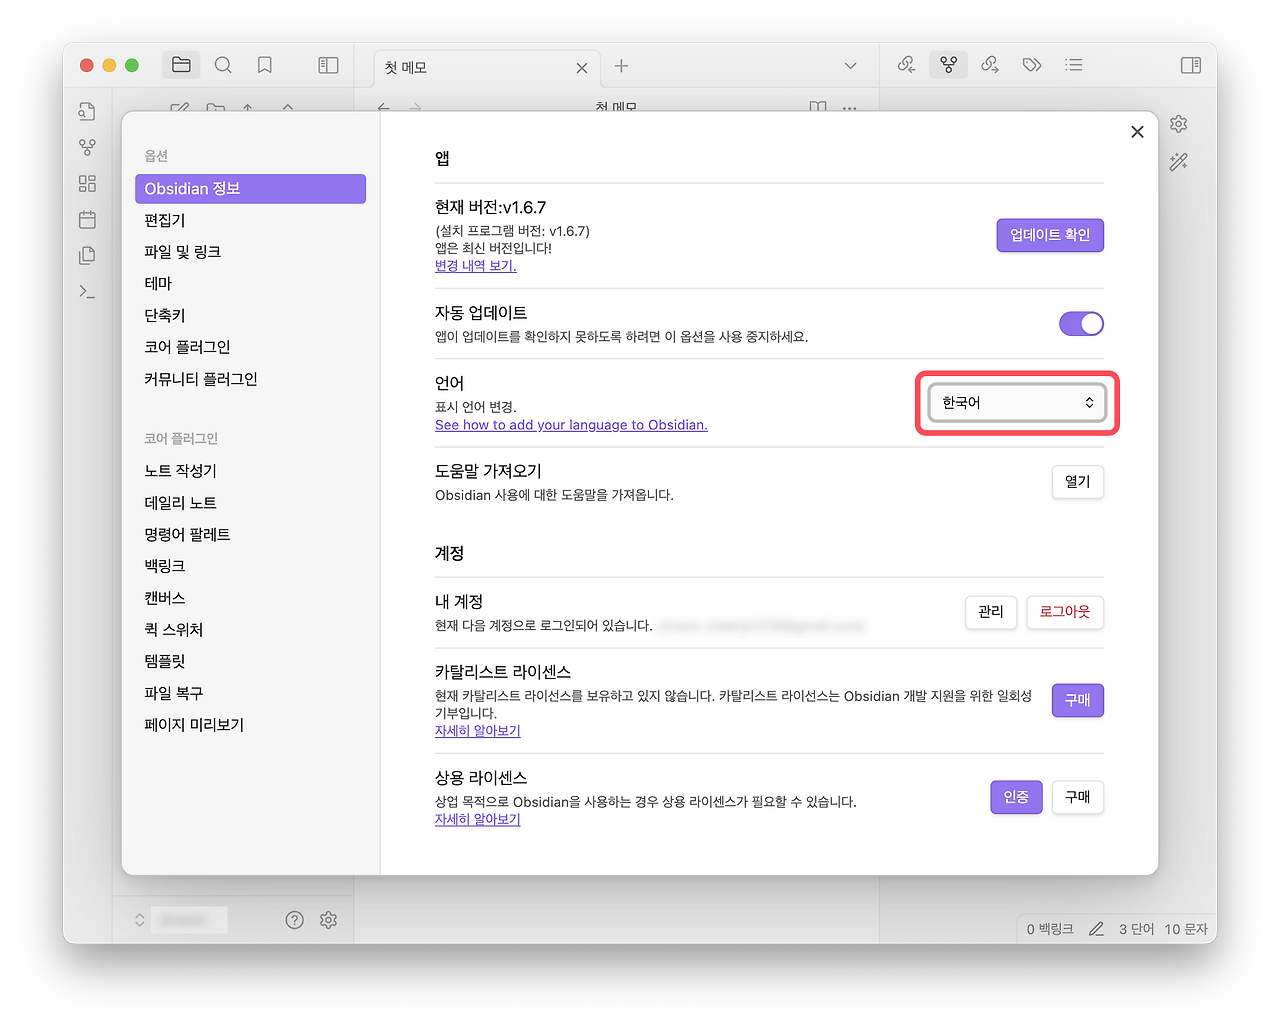
Task: Click the 10 문자 character count
Action: click(x=1186, y=929)
